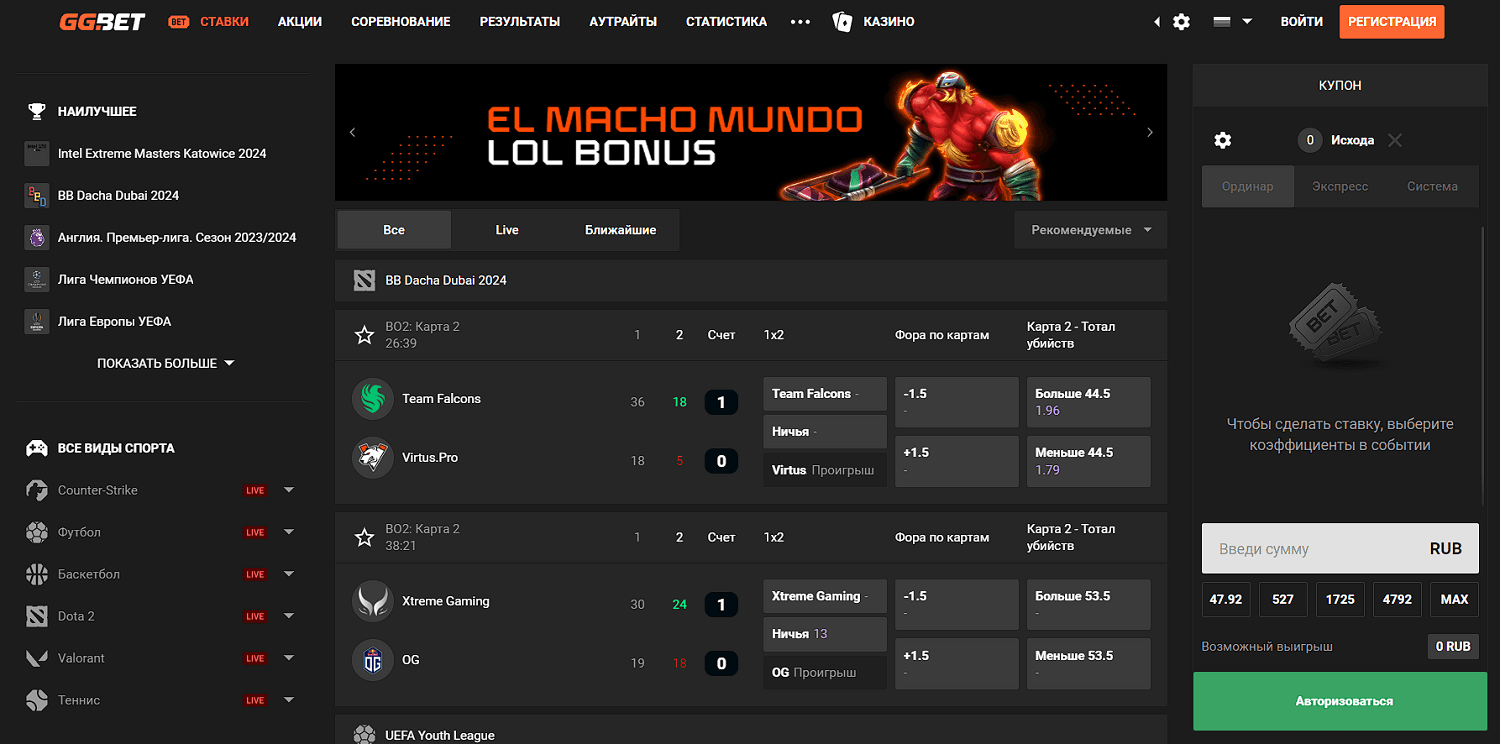Click the header settings gear icon

[x=1181, y=21]
